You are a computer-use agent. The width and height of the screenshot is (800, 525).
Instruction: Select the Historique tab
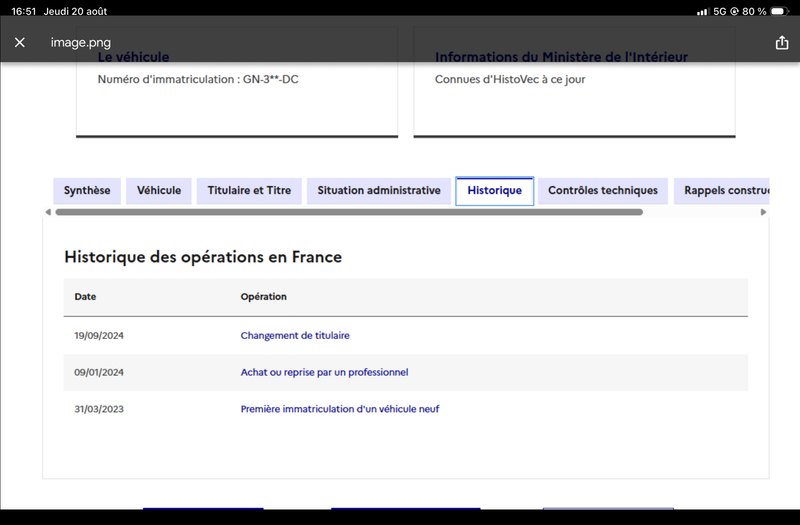pos(494,191)
